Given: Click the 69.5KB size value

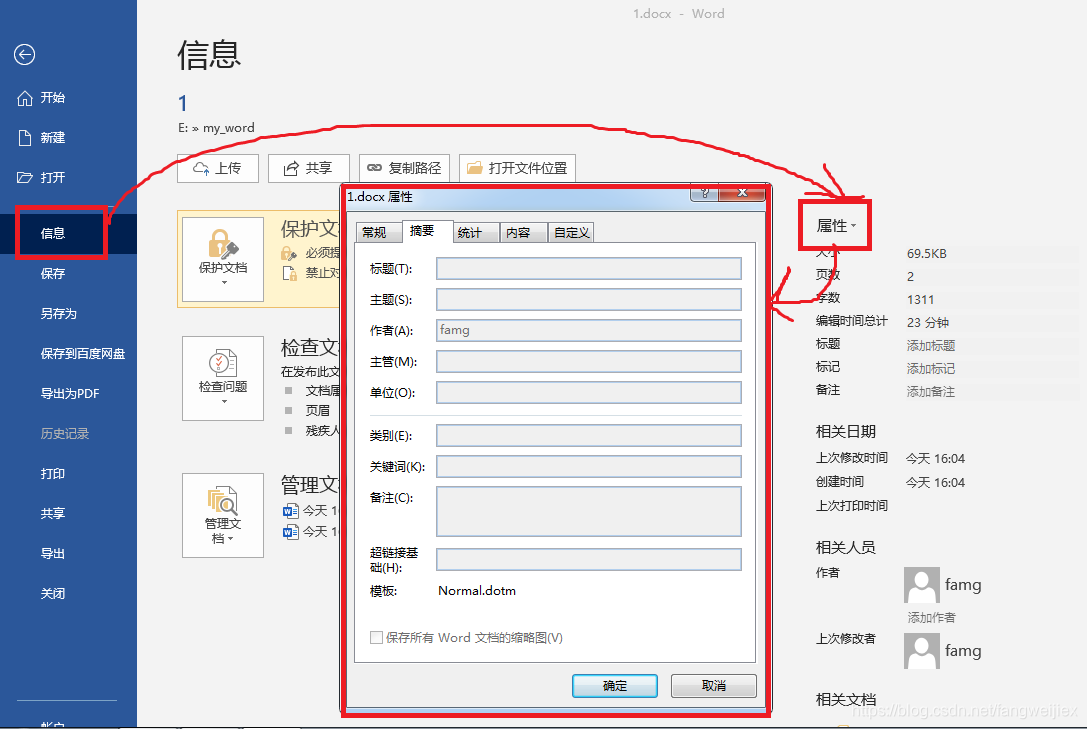Looking at the screenshot, I should pyautogui.click(x=926, y=254).
